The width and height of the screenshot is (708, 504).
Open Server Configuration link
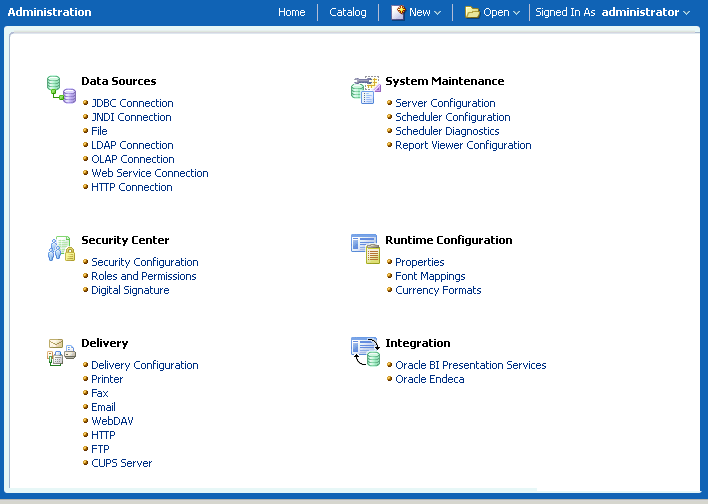tap(445, 103)
